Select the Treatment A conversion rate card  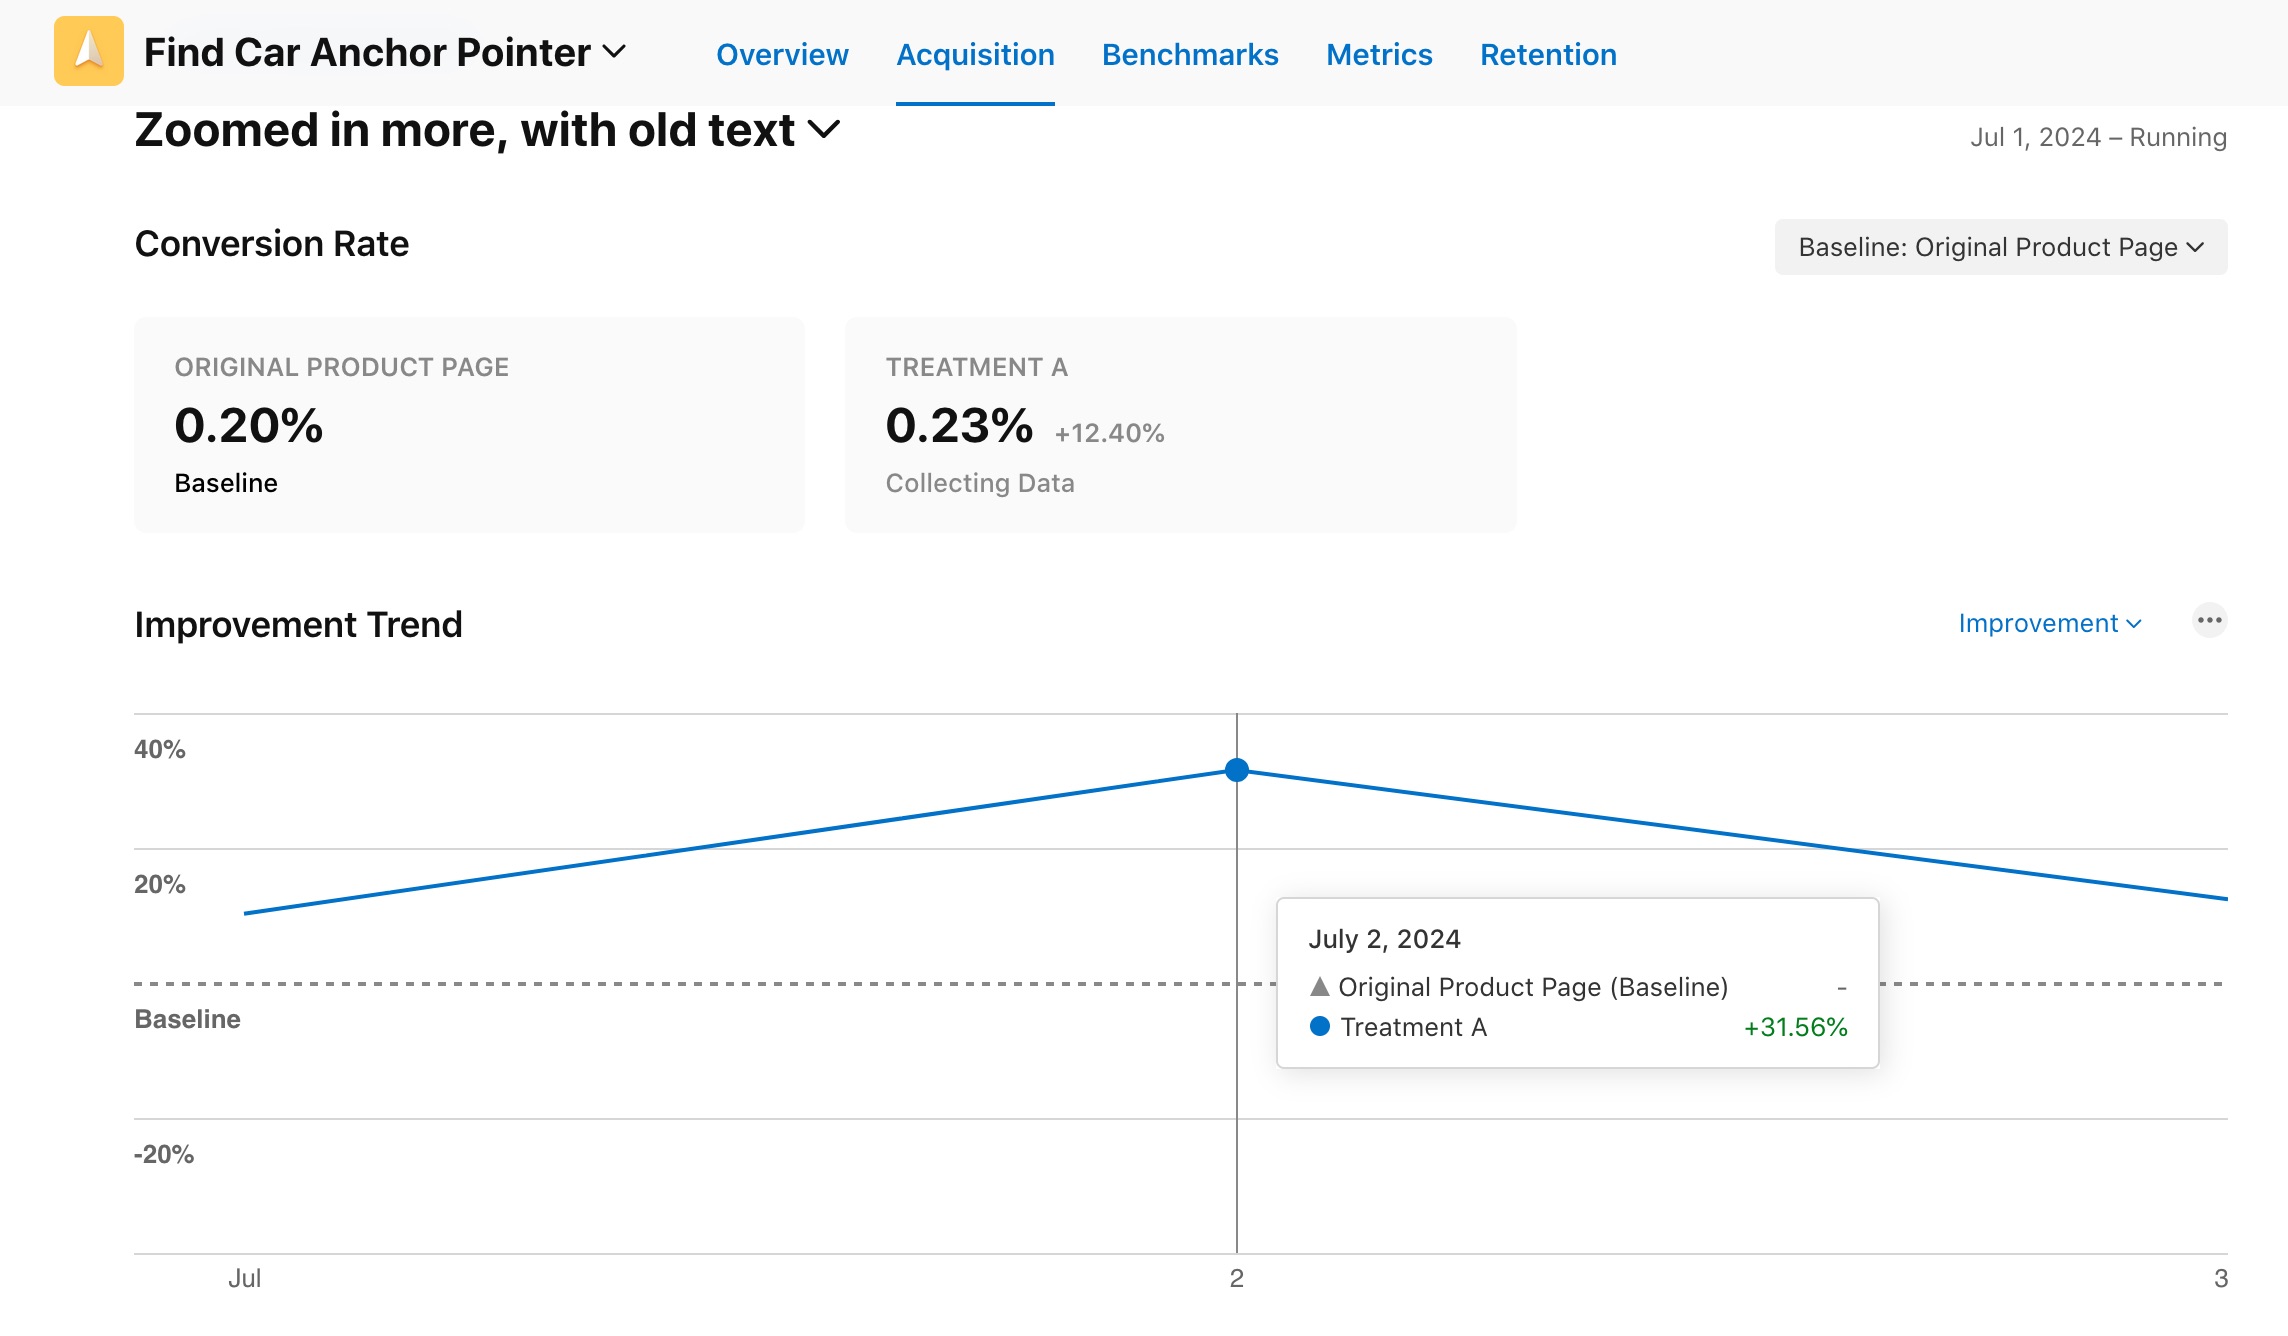click(1181, 425)
